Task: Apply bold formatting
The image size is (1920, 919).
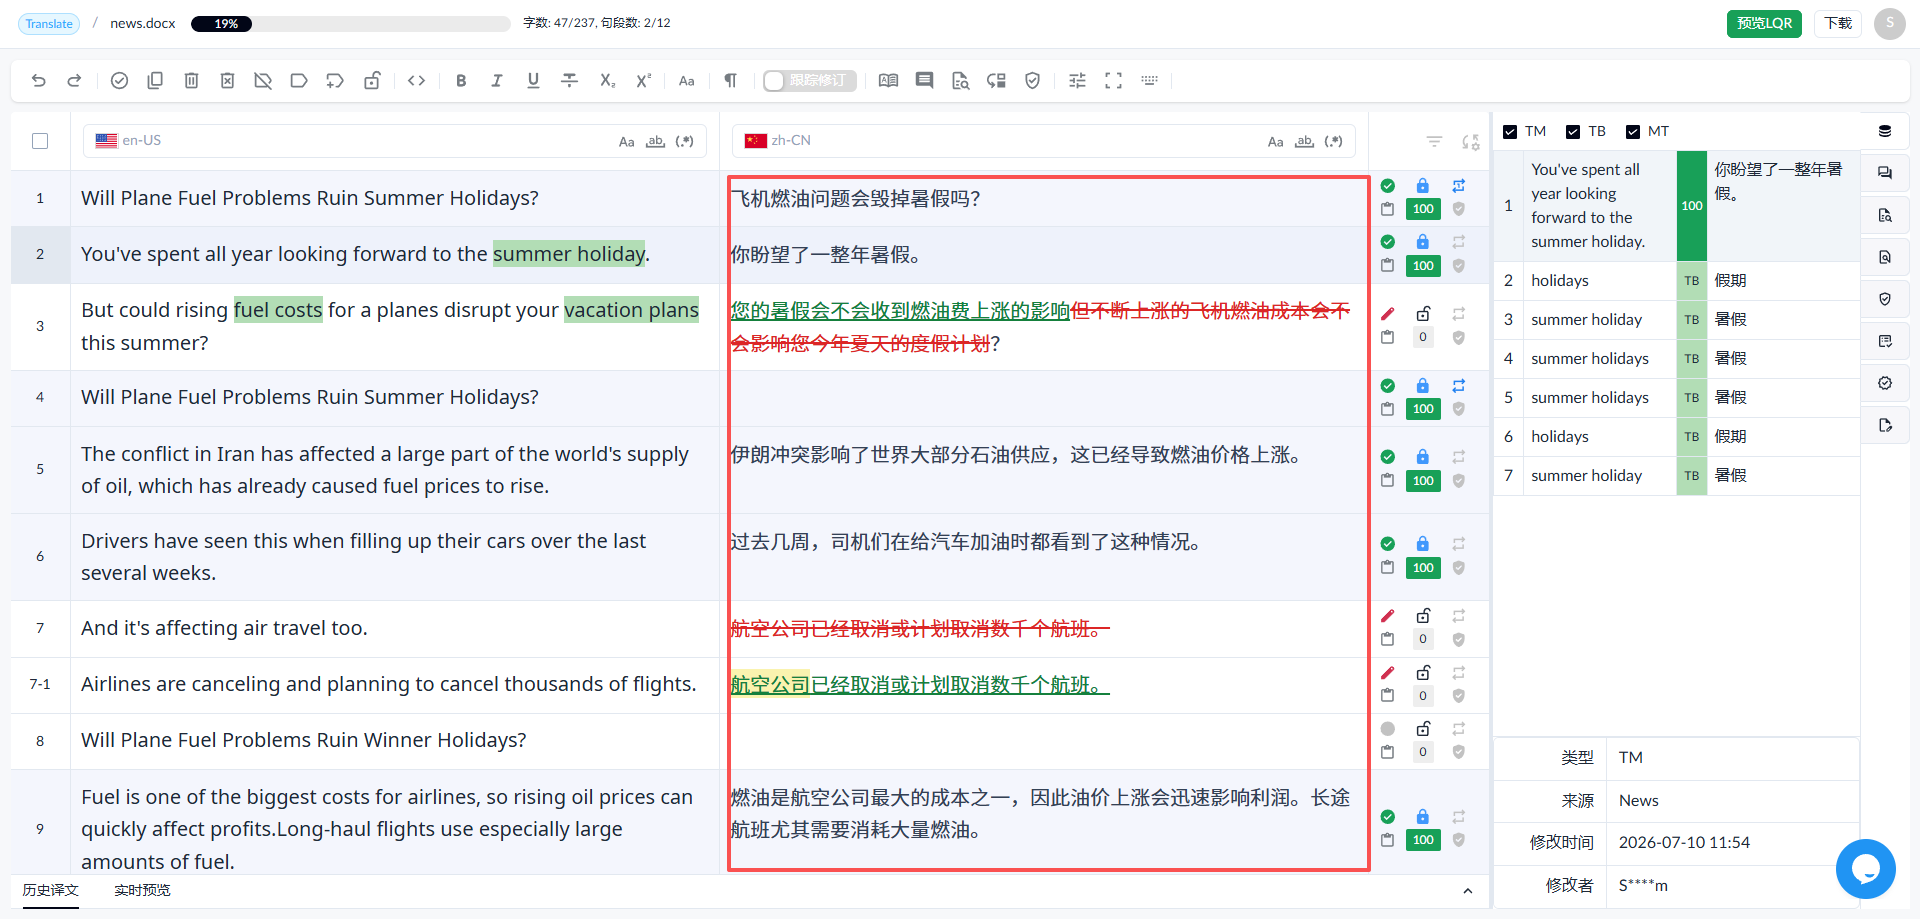Action: click(x=461, y=81)
